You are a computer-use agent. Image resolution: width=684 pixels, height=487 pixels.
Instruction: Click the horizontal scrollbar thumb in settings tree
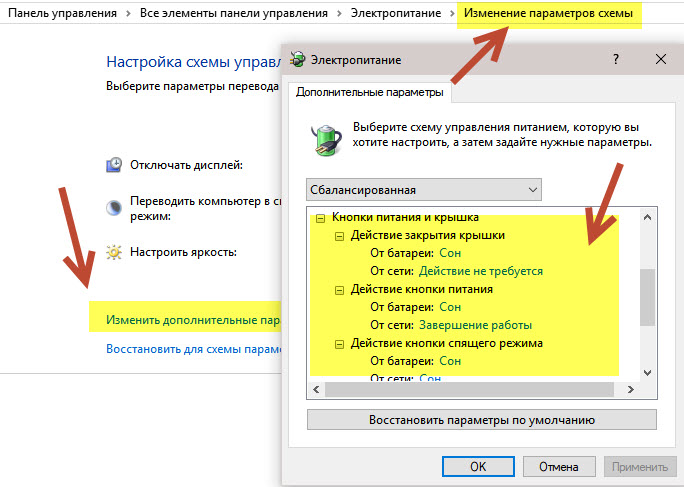[x=469, y=389]
